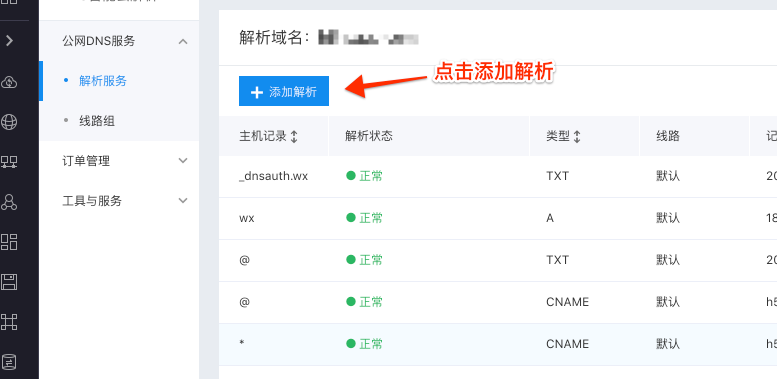
Task: Select the wildcard * CNAME record row
Action: [498, 344]
